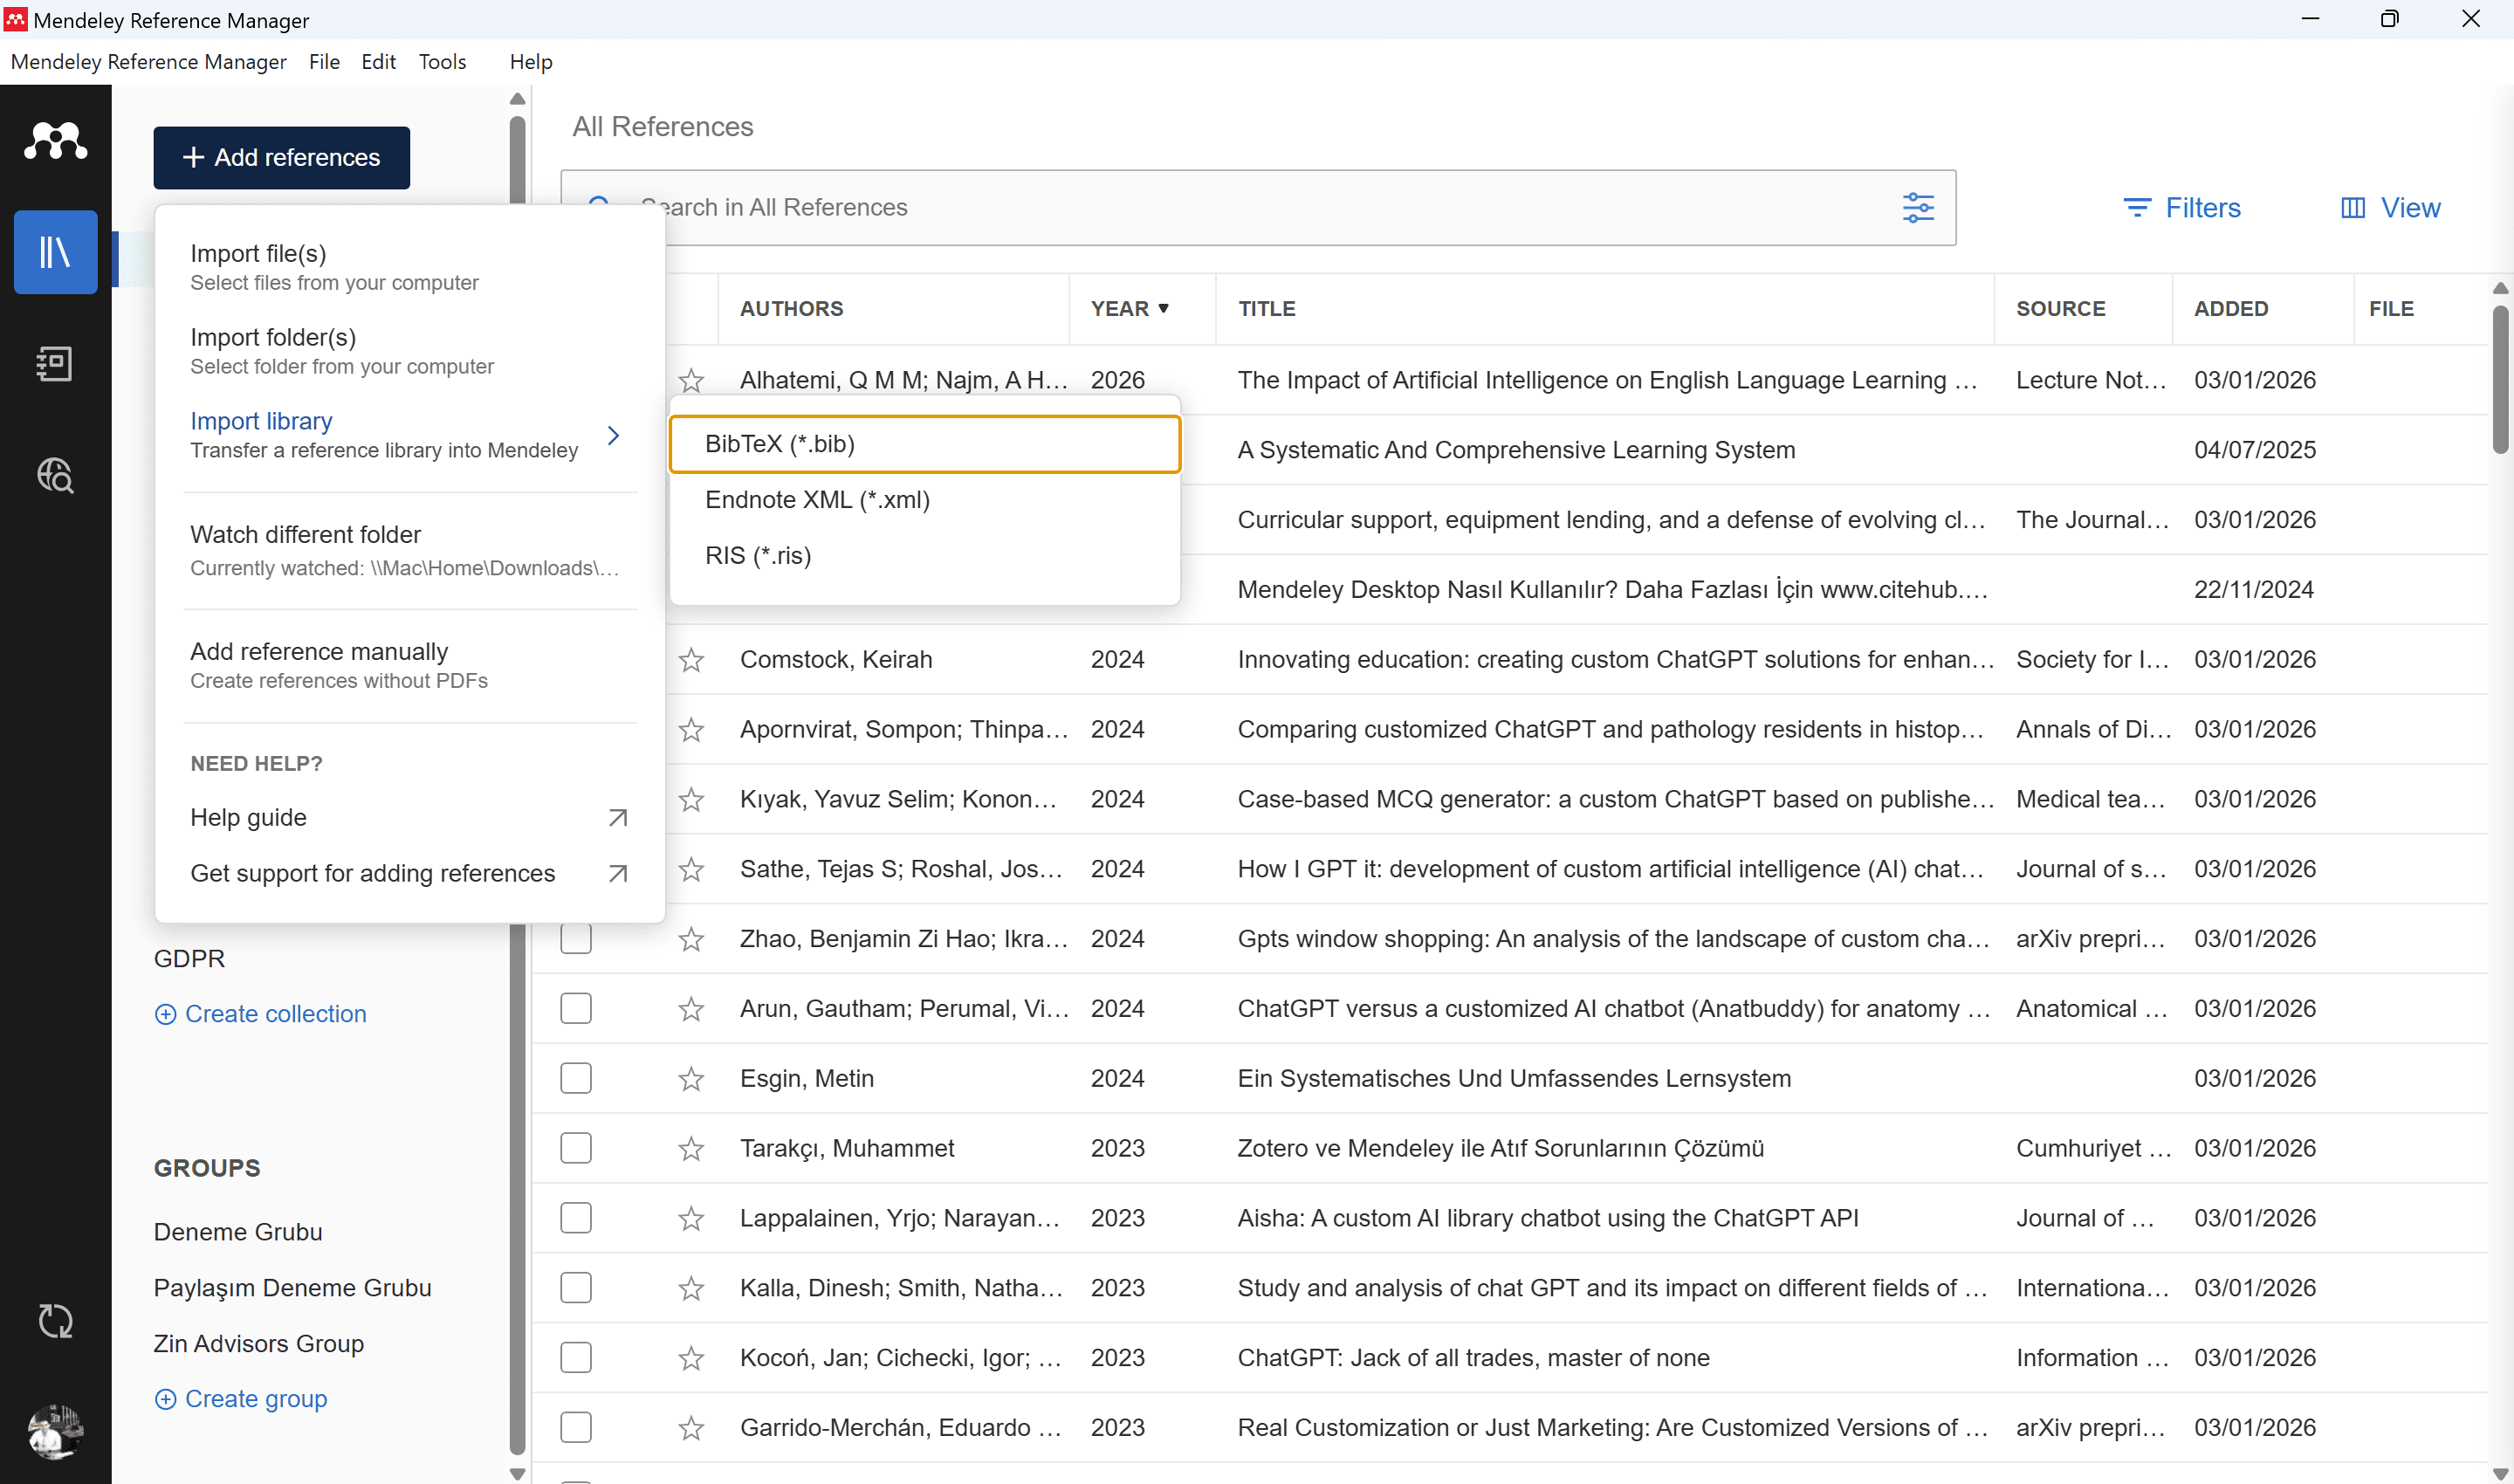This screenshot has width=2514, height=1484.
Task: Open the Tools menu
Action: (442, 62)
